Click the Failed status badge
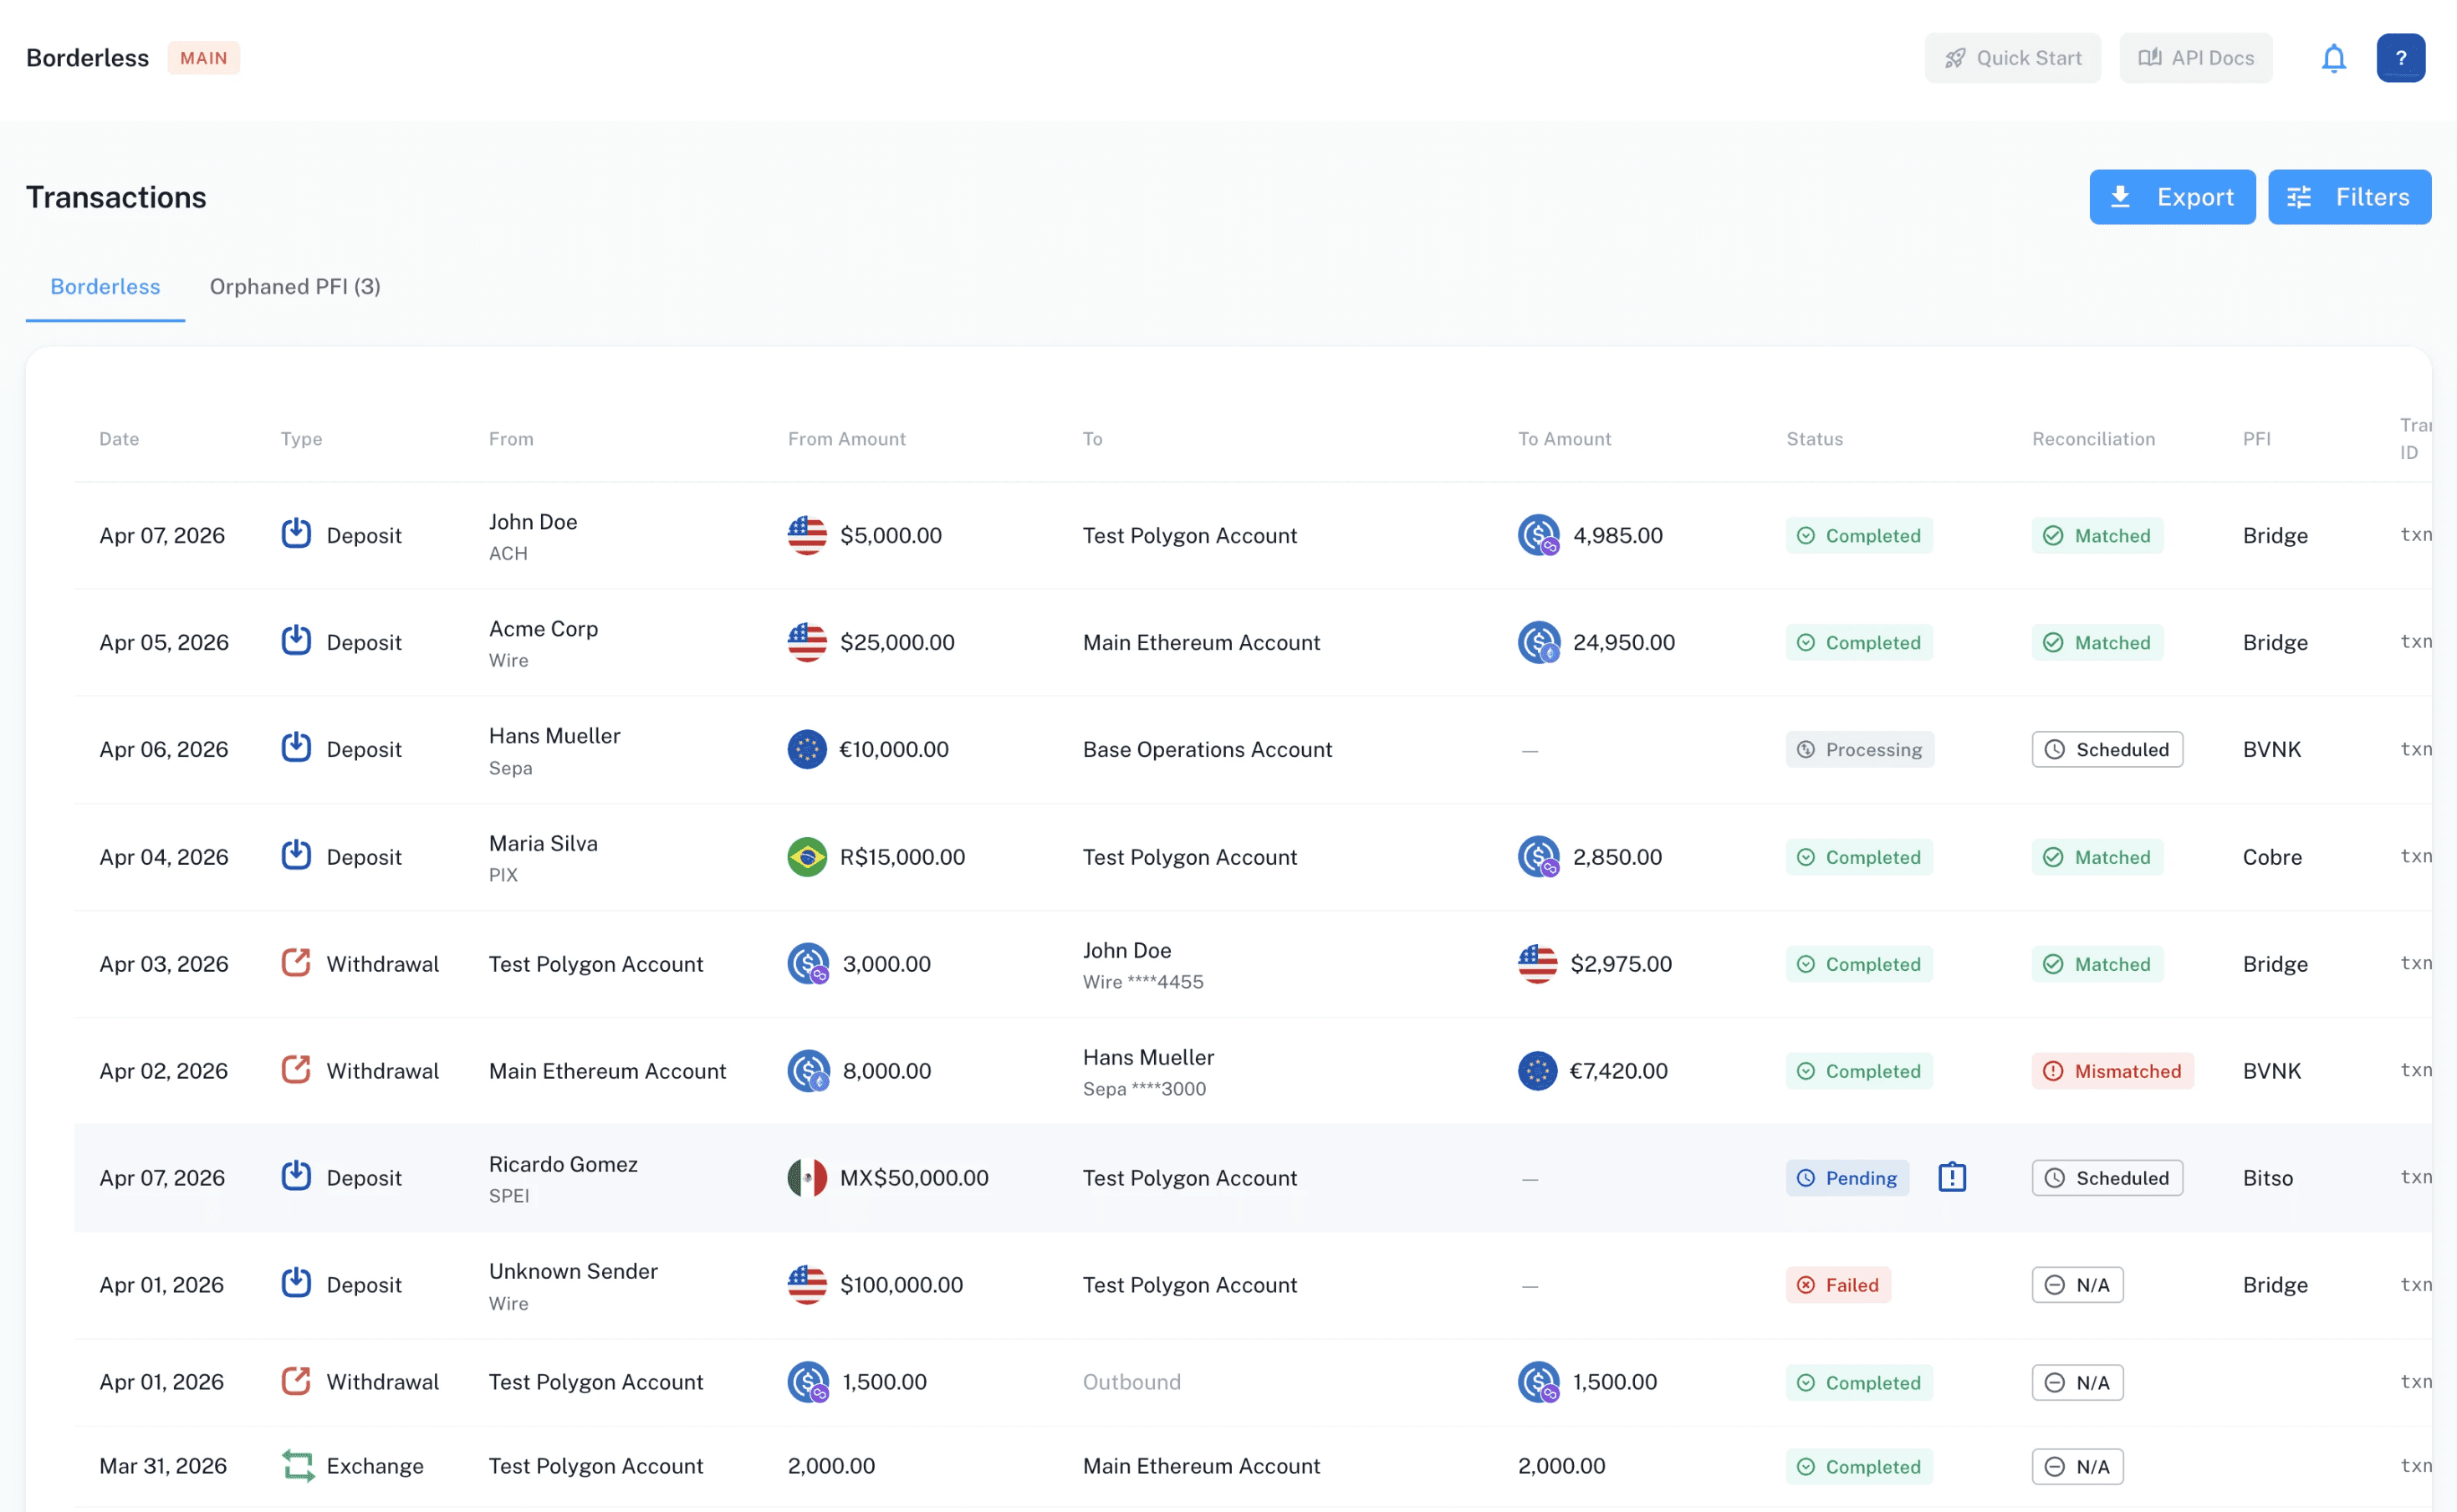 pyautogui.click(x=1838, y=1284)
